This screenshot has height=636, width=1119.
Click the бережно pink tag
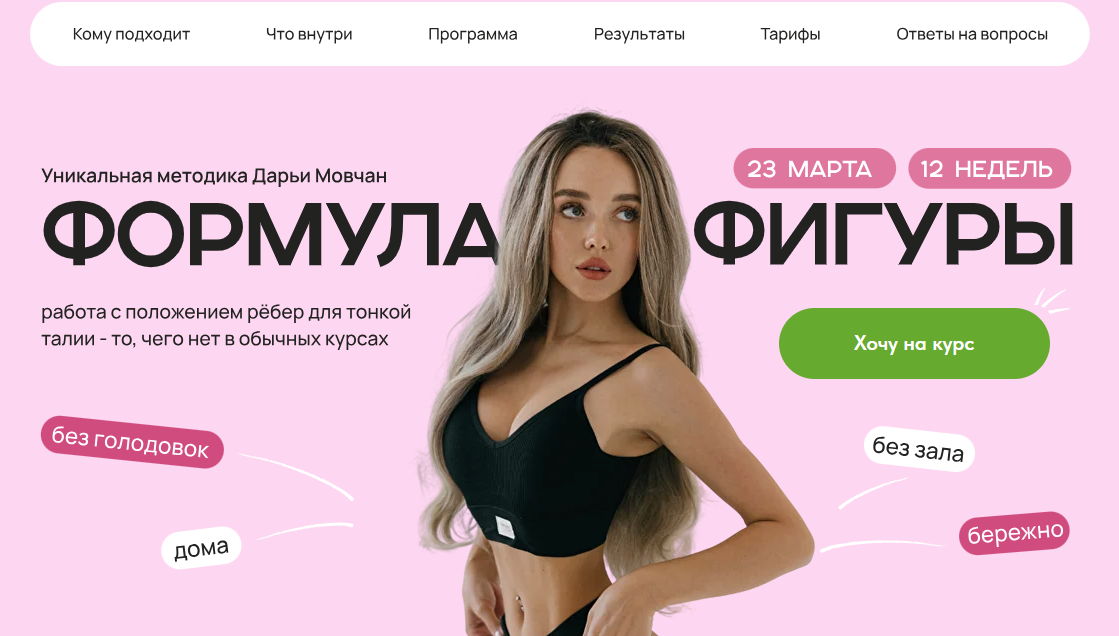tap(1014, 532)
